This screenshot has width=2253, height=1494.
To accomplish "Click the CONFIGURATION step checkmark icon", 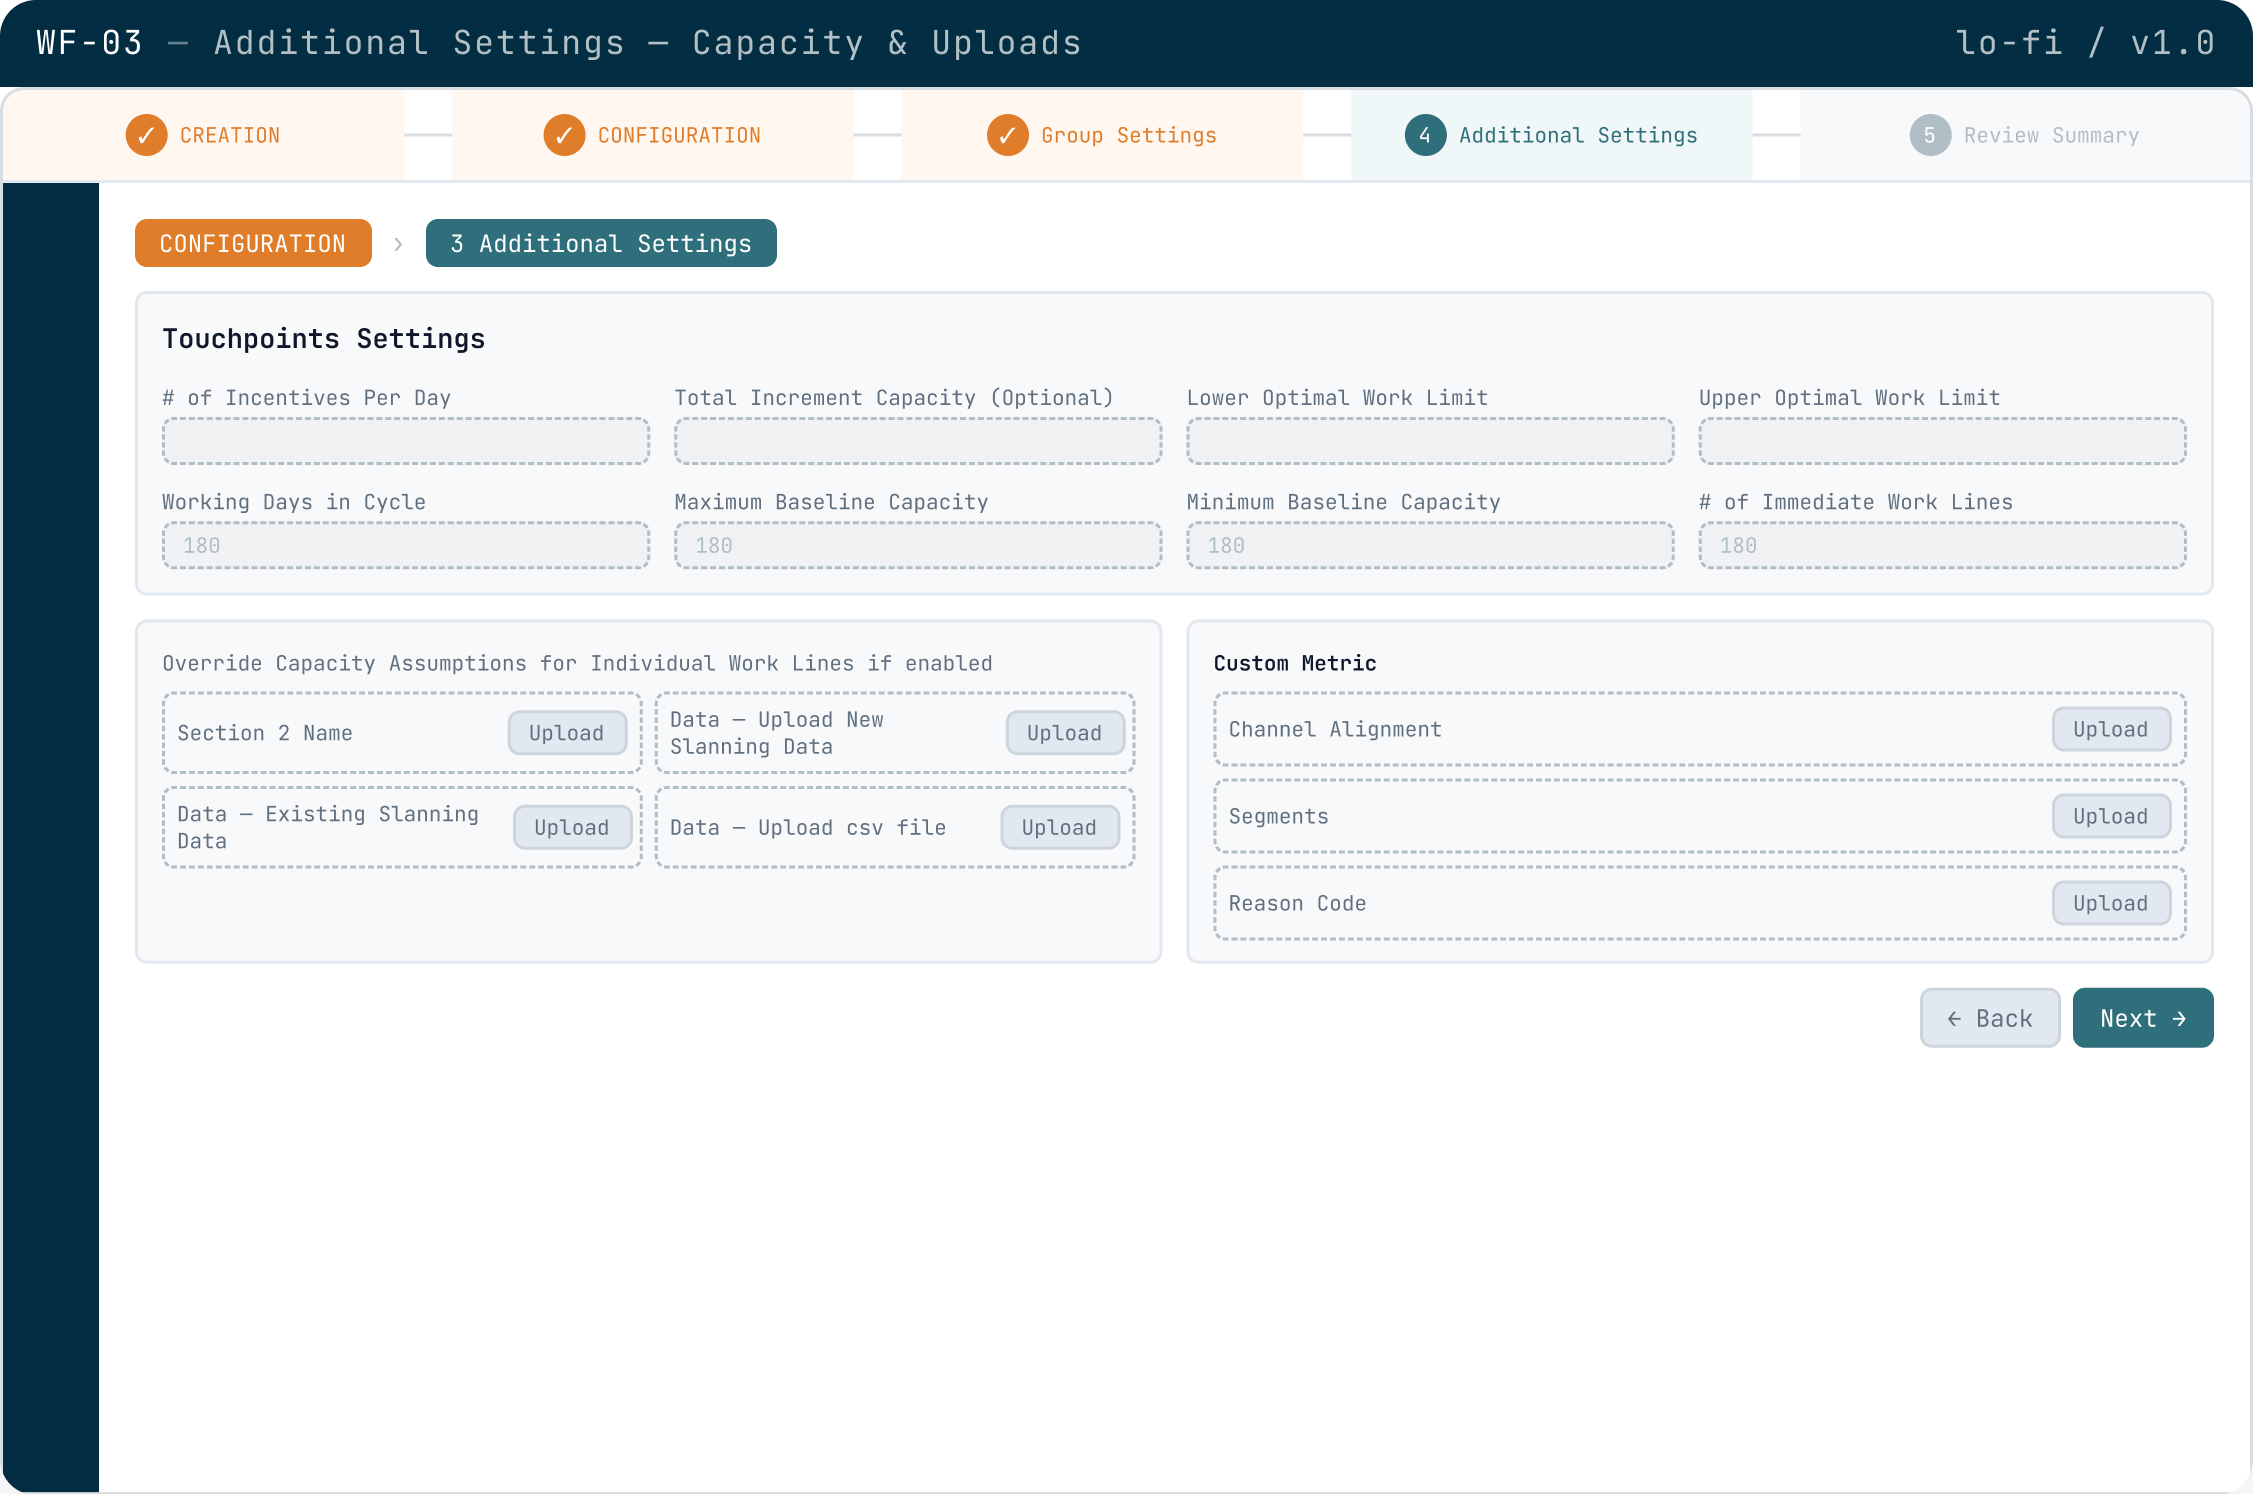I will 564,135.
